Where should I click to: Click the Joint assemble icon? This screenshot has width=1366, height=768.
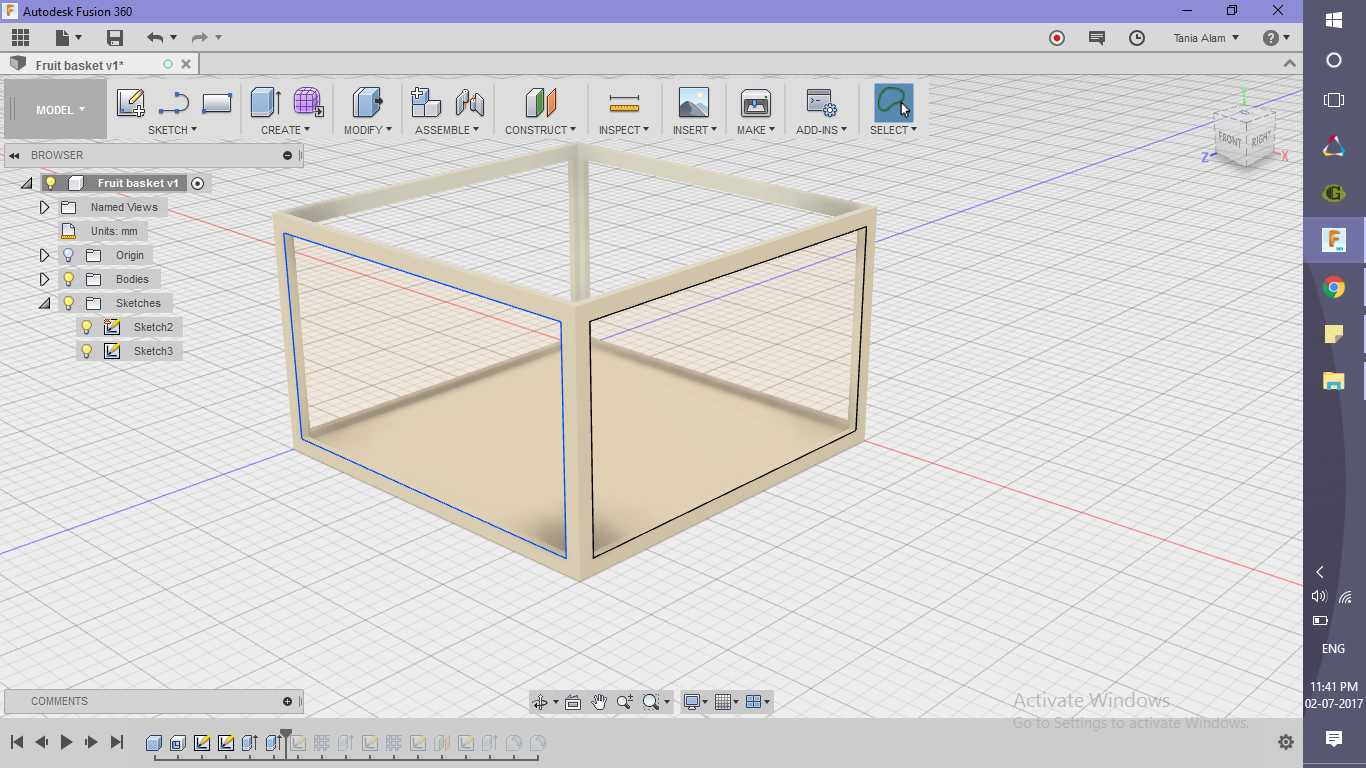469,102
